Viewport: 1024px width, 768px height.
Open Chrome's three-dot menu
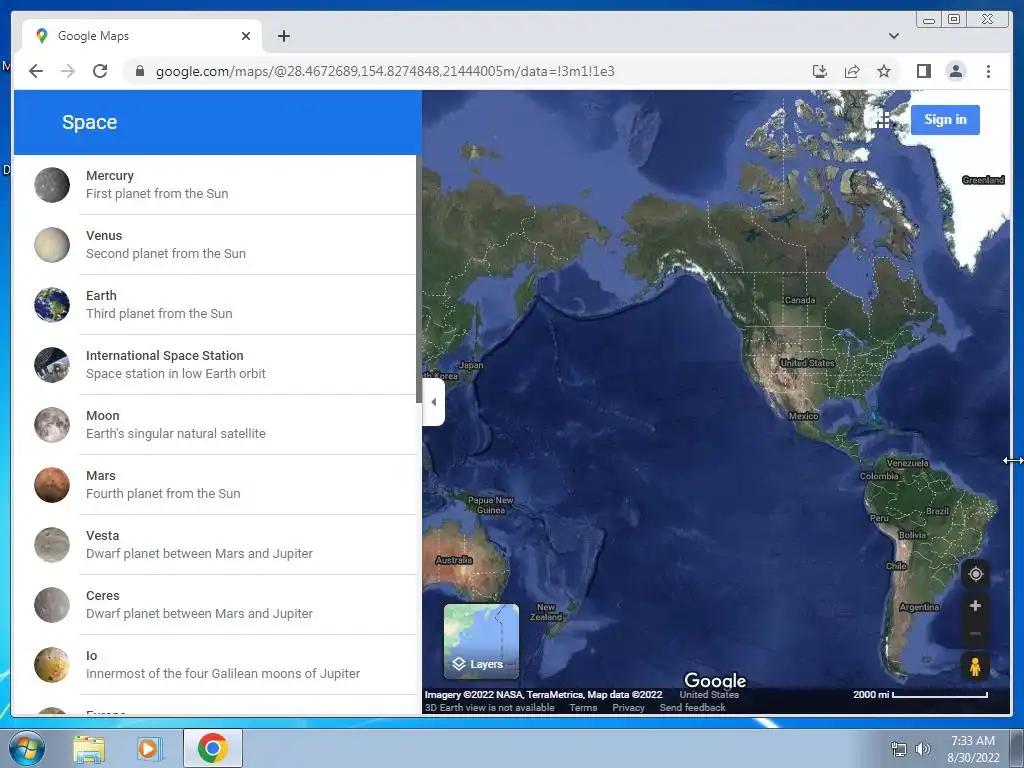(x=988, y=71)
